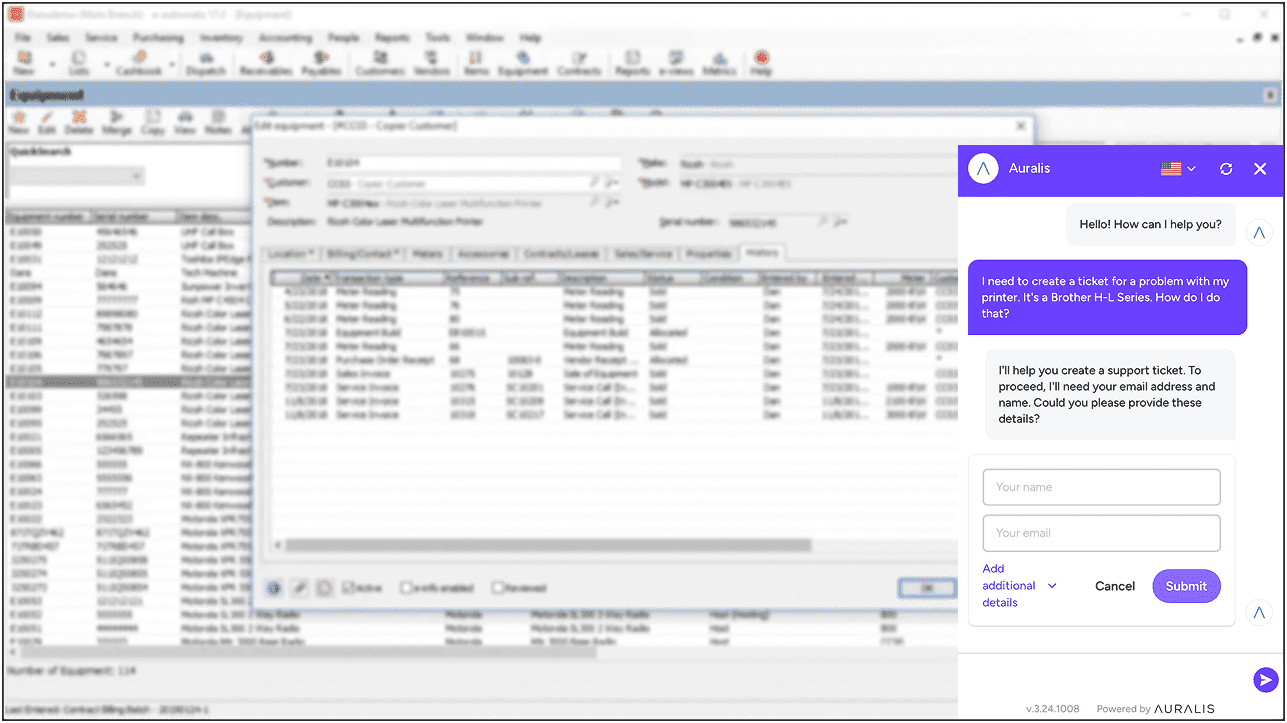1287x723 pixels.
Task: Click the Auralis logo in chat header
Action: (984, 169)
